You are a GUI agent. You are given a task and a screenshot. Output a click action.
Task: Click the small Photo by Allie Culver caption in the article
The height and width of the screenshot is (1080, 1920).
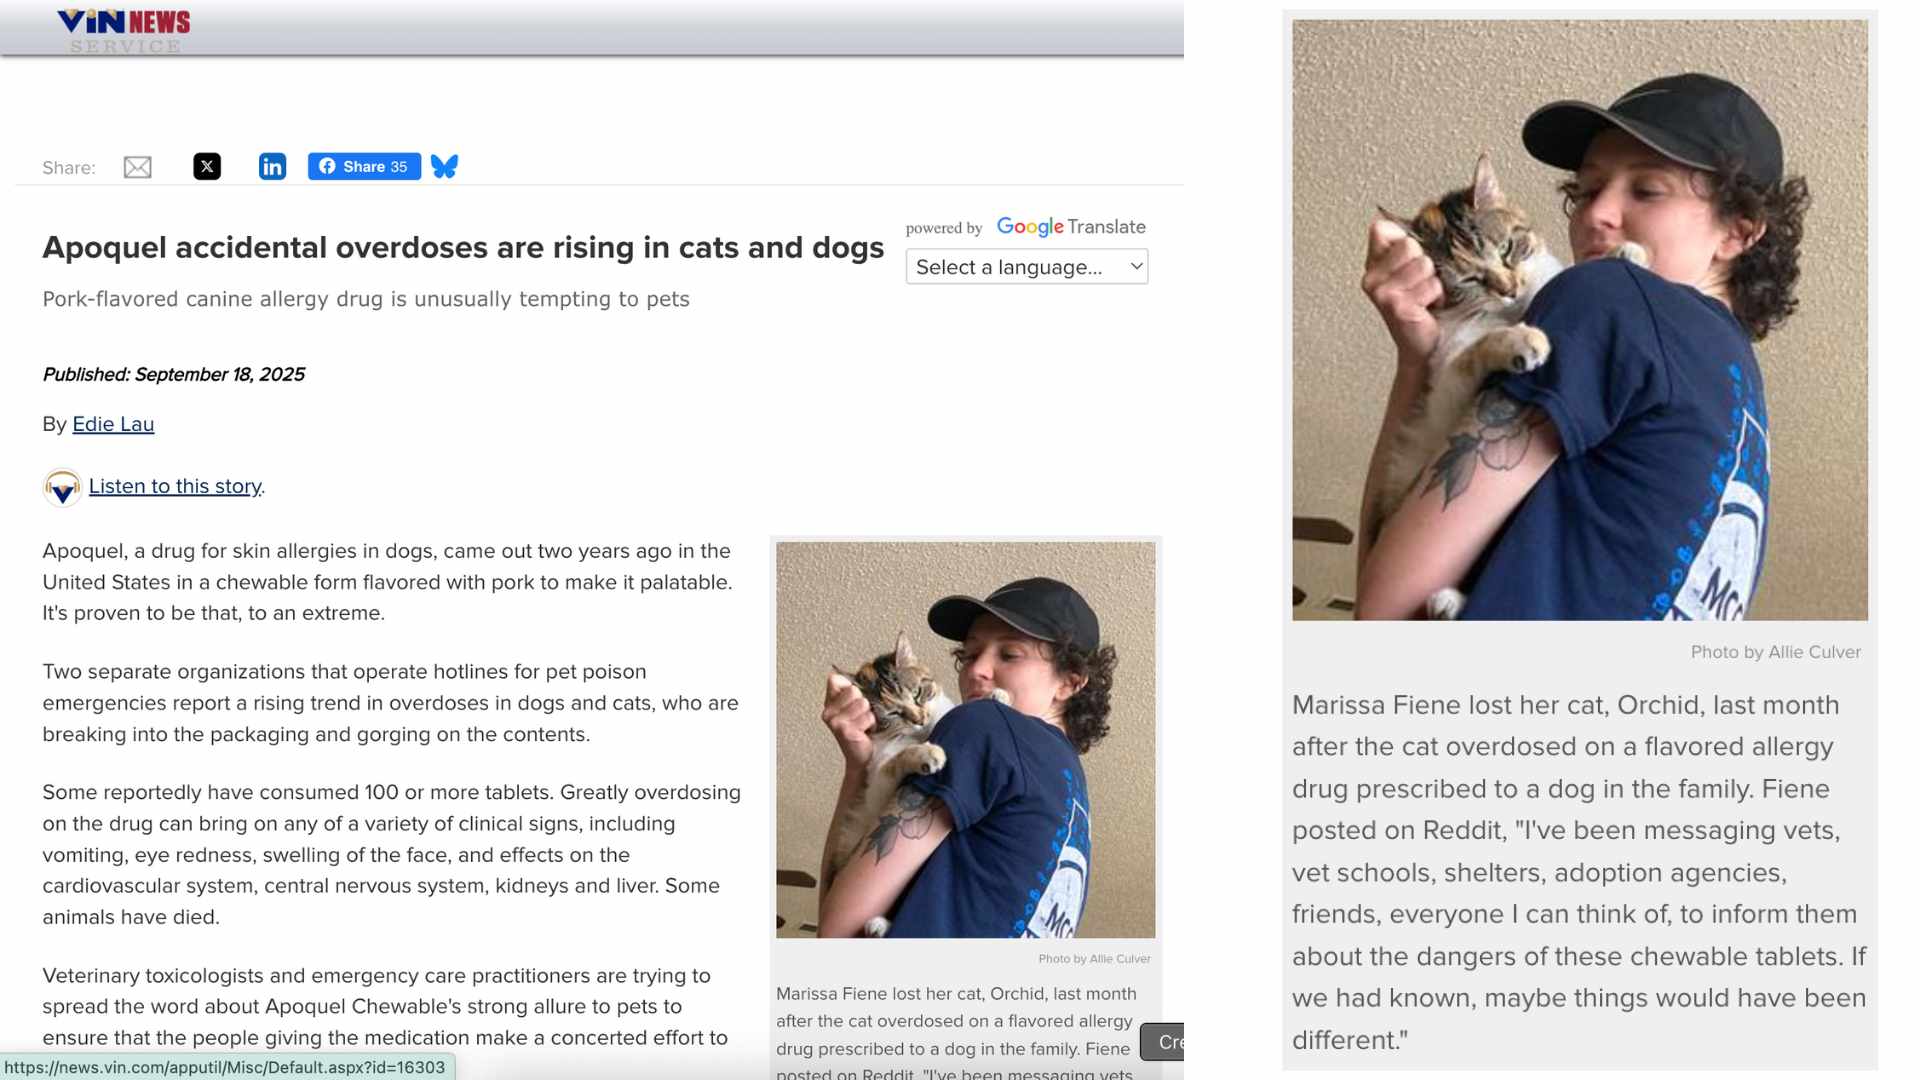coord(1094,959)
